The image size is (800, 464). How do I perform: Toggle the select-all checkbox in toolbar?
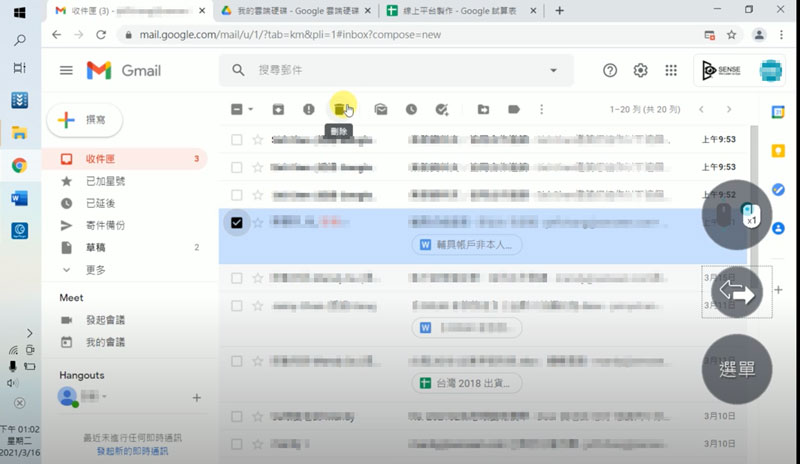(237, 109)
